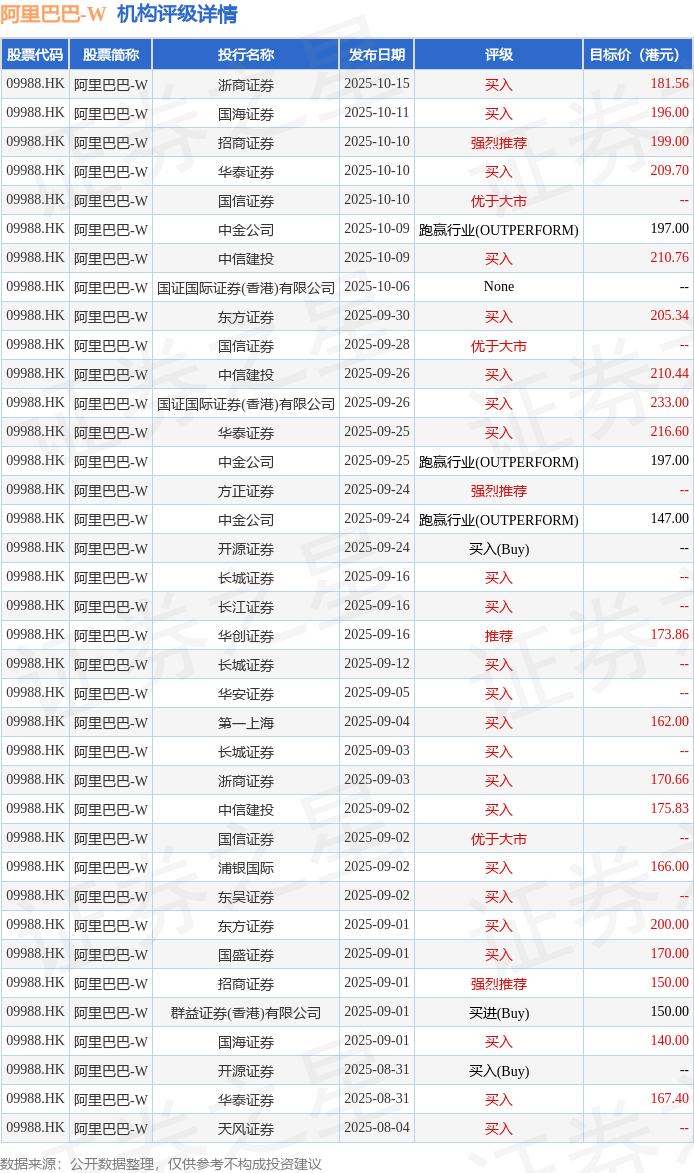The width and height of the screenshot is (694, 1173).
Task: Click the 天风证券 institution name
Action: [246, 1129]
